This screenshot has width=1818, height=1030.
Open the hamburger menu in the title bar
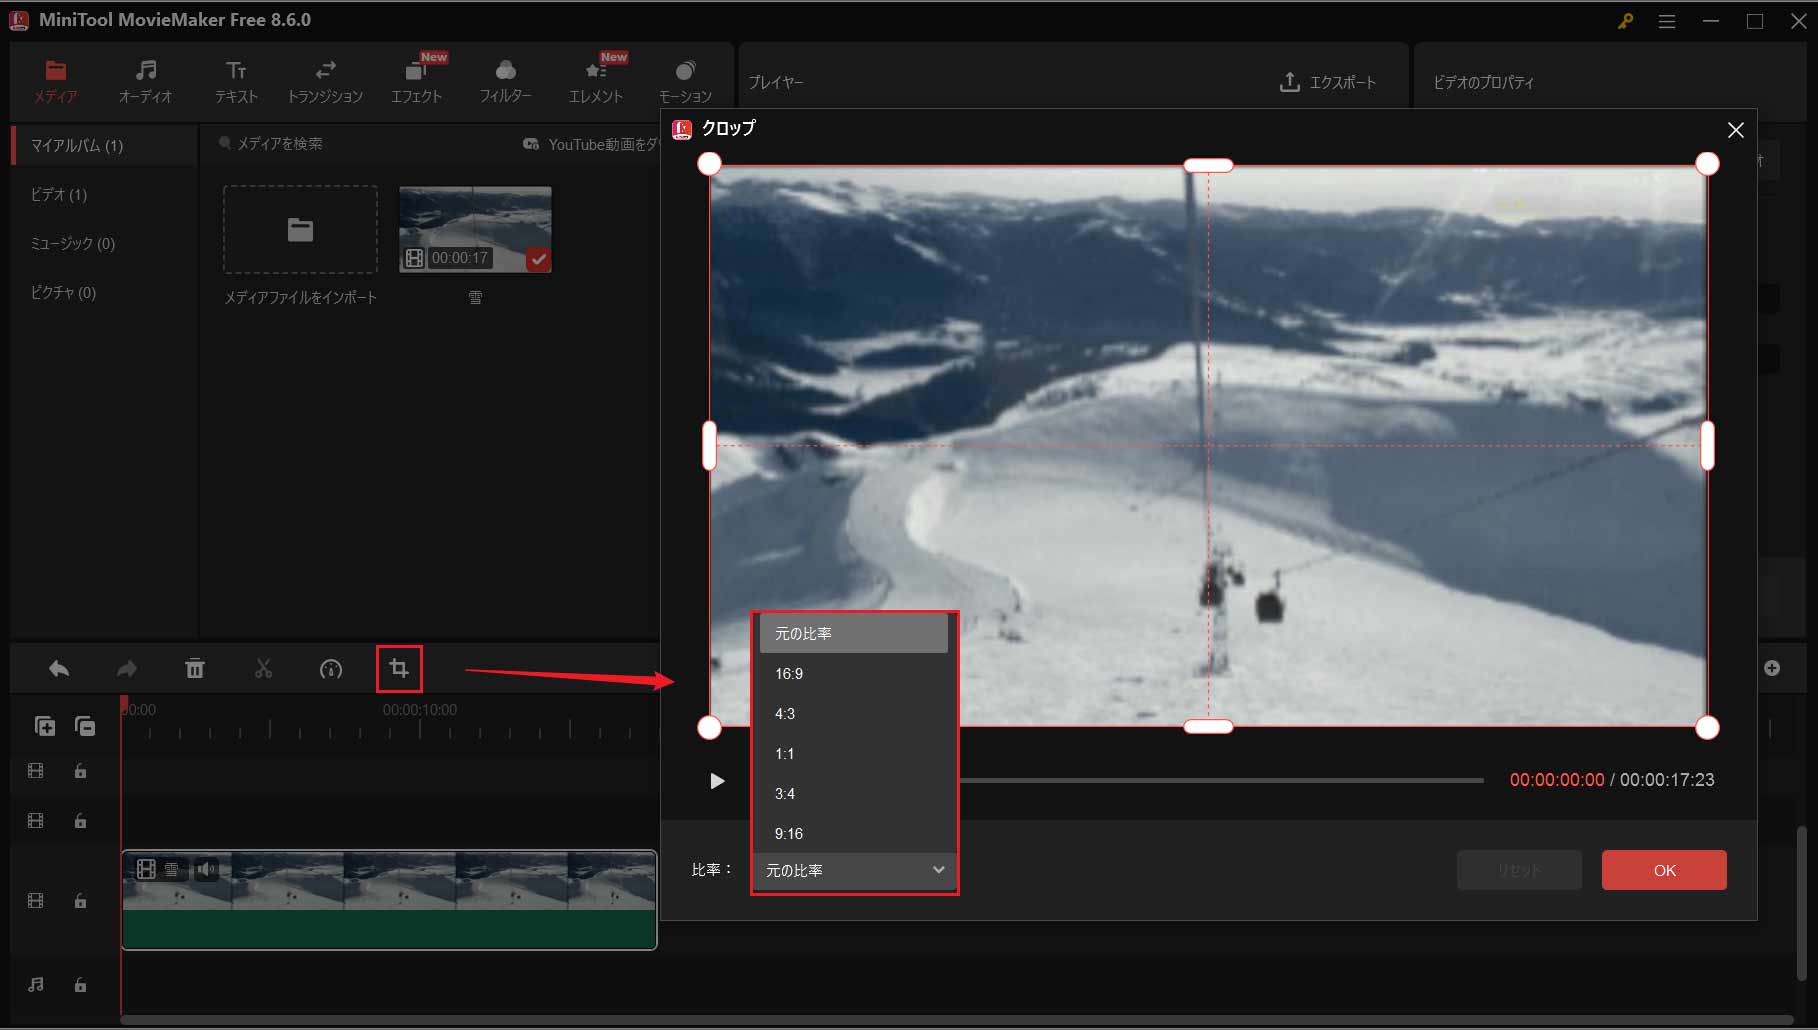click(1667, 20)
